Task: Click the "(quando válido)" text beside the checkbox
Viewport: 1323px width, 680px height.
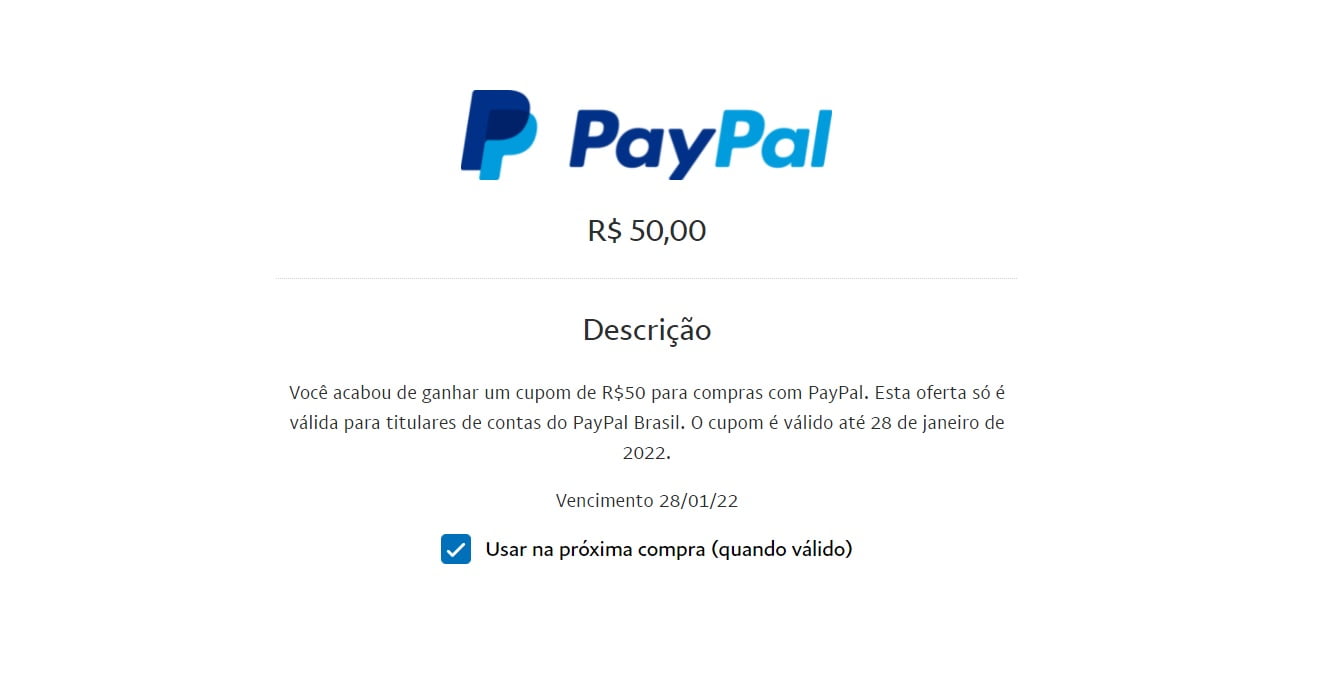Action: [782, 549]
